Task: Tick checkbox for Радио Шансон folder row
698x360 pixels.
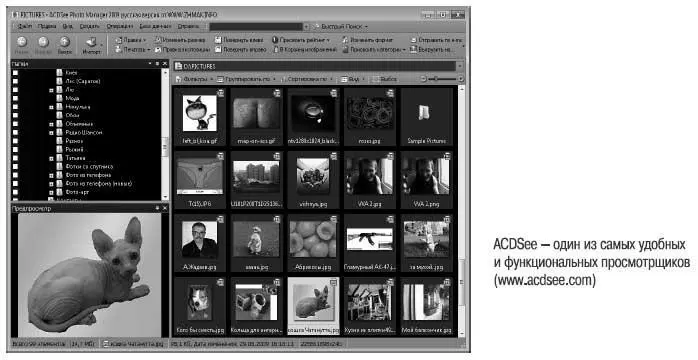Action: pyautogui.click(x=15, y=132)
